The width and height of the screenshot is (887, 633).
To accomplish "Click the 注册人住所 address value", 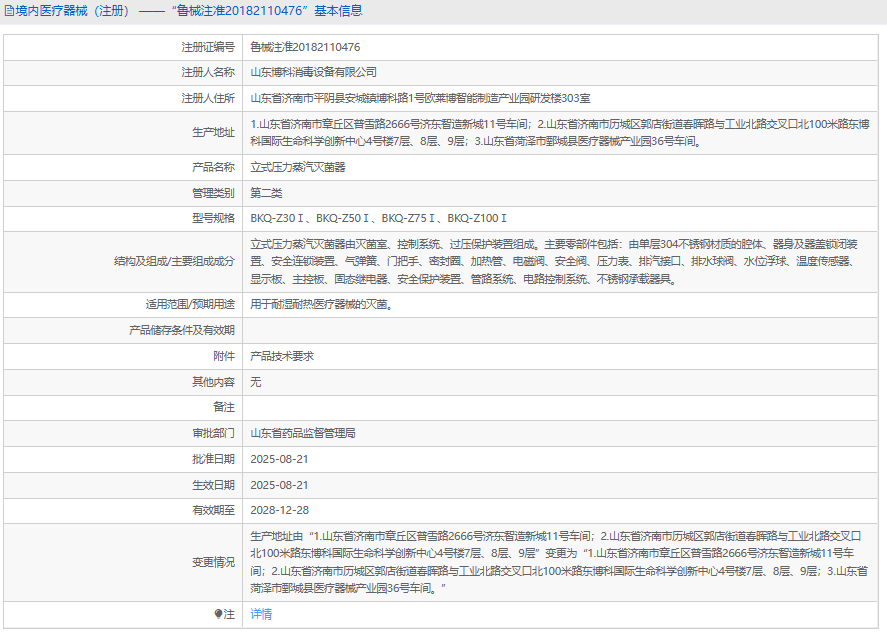I will pyautogui.click(x=420, y=98).
